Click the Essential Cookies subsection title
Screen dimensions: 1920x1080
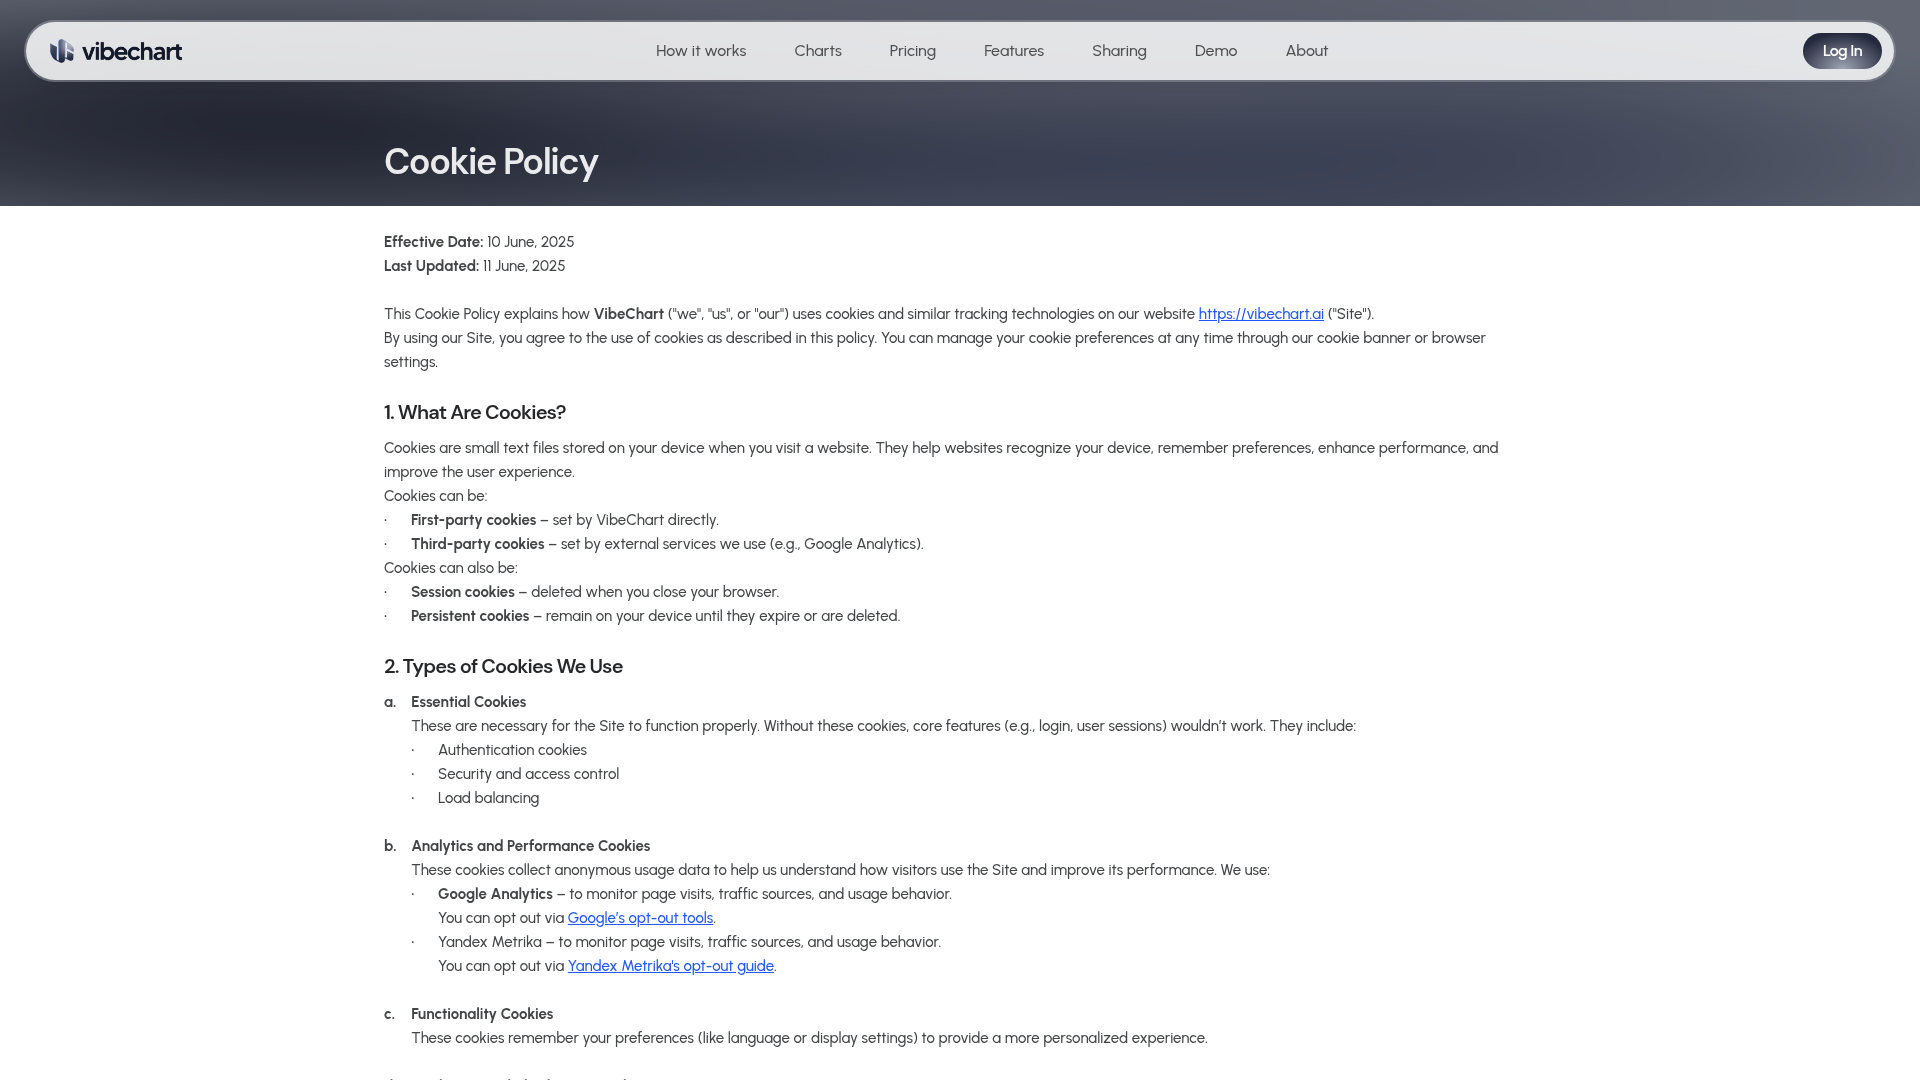(468, 702)
